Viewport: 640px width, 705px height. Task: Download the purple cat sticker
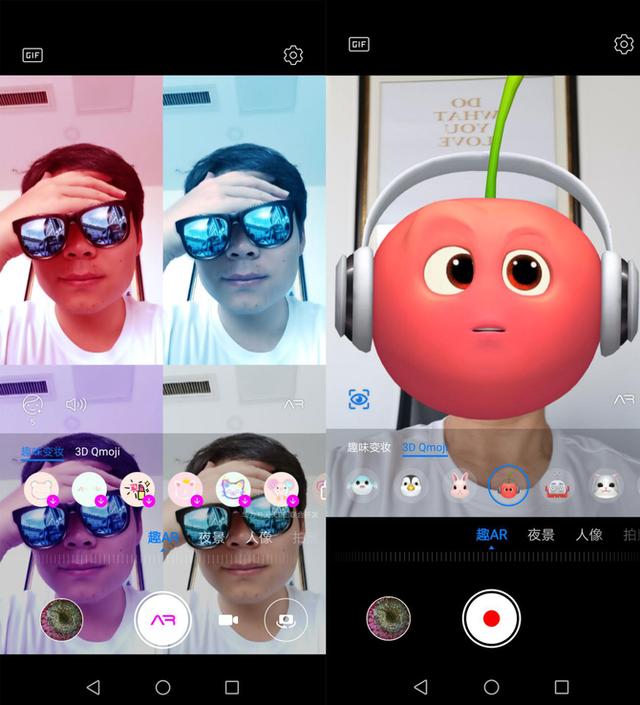click(x=233, y=489)
